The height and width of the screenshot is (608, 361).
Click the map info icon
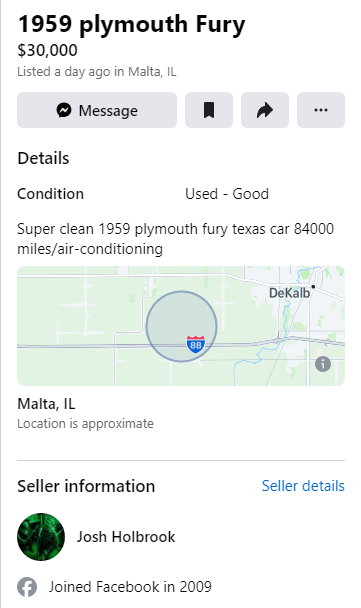[x=323, y=364]
